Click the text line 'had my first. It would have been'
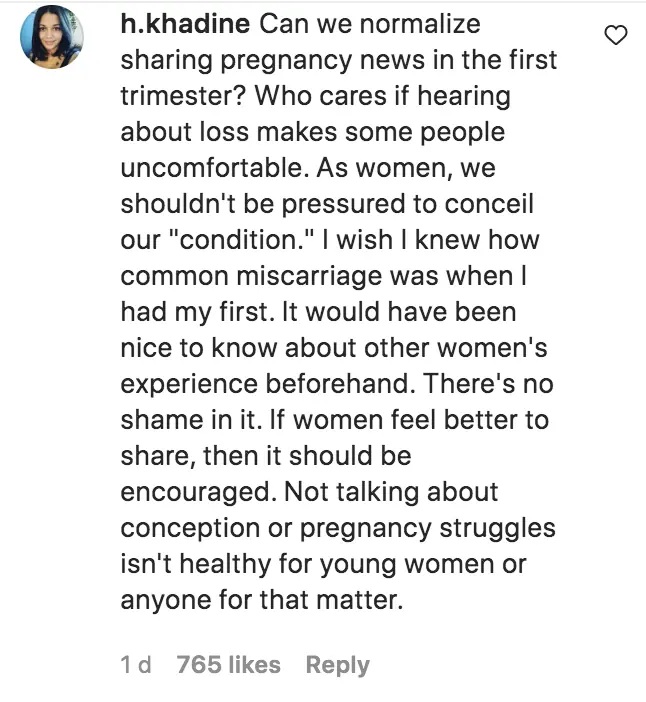The width and height of the screenshot is (646, 702). [318, 311]
